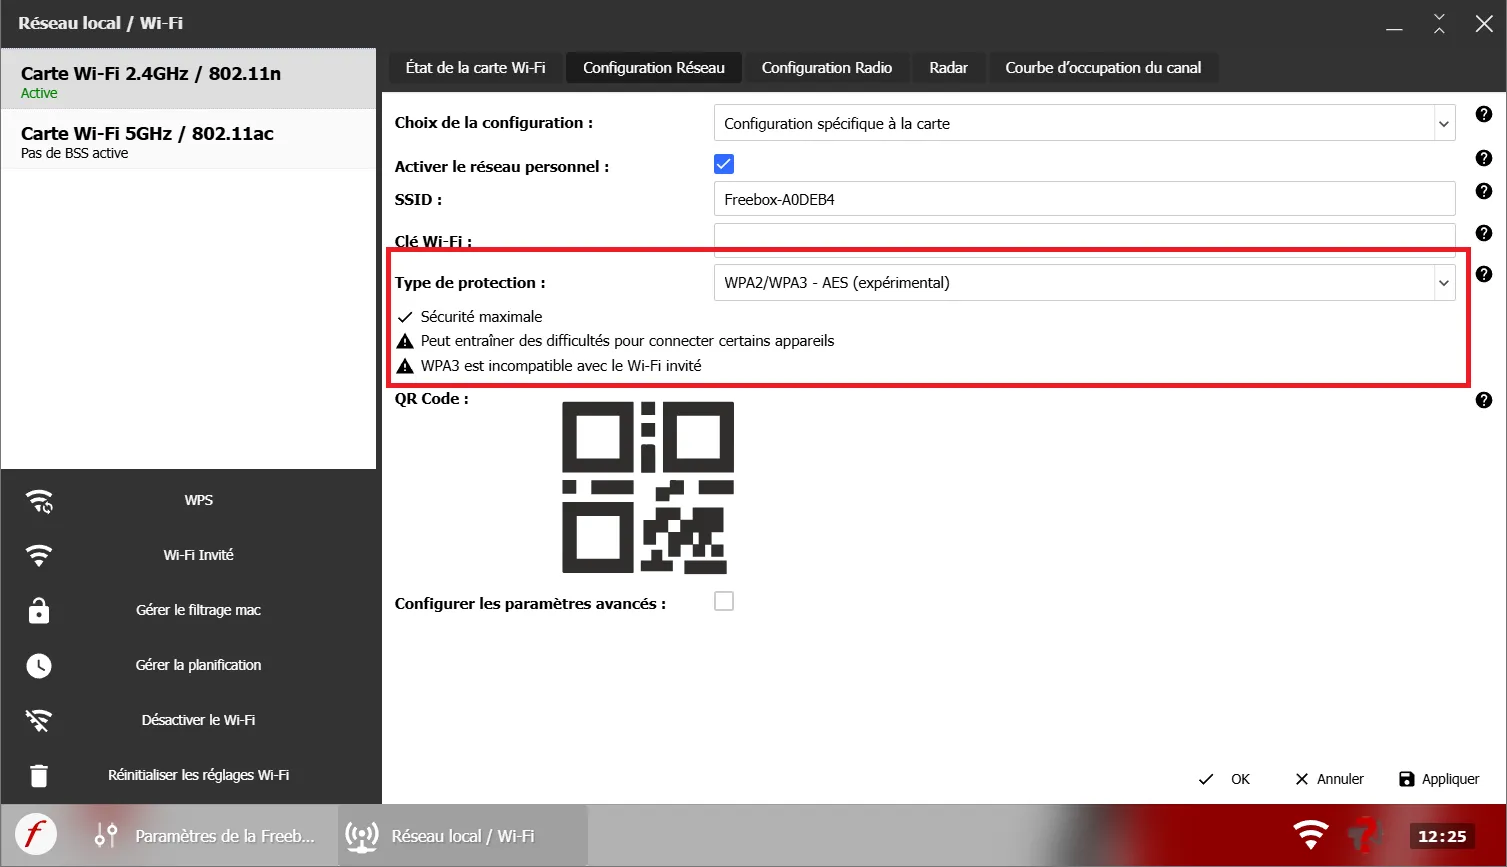
Task: Open the WPS menu entry
Action: coord(189,501)
